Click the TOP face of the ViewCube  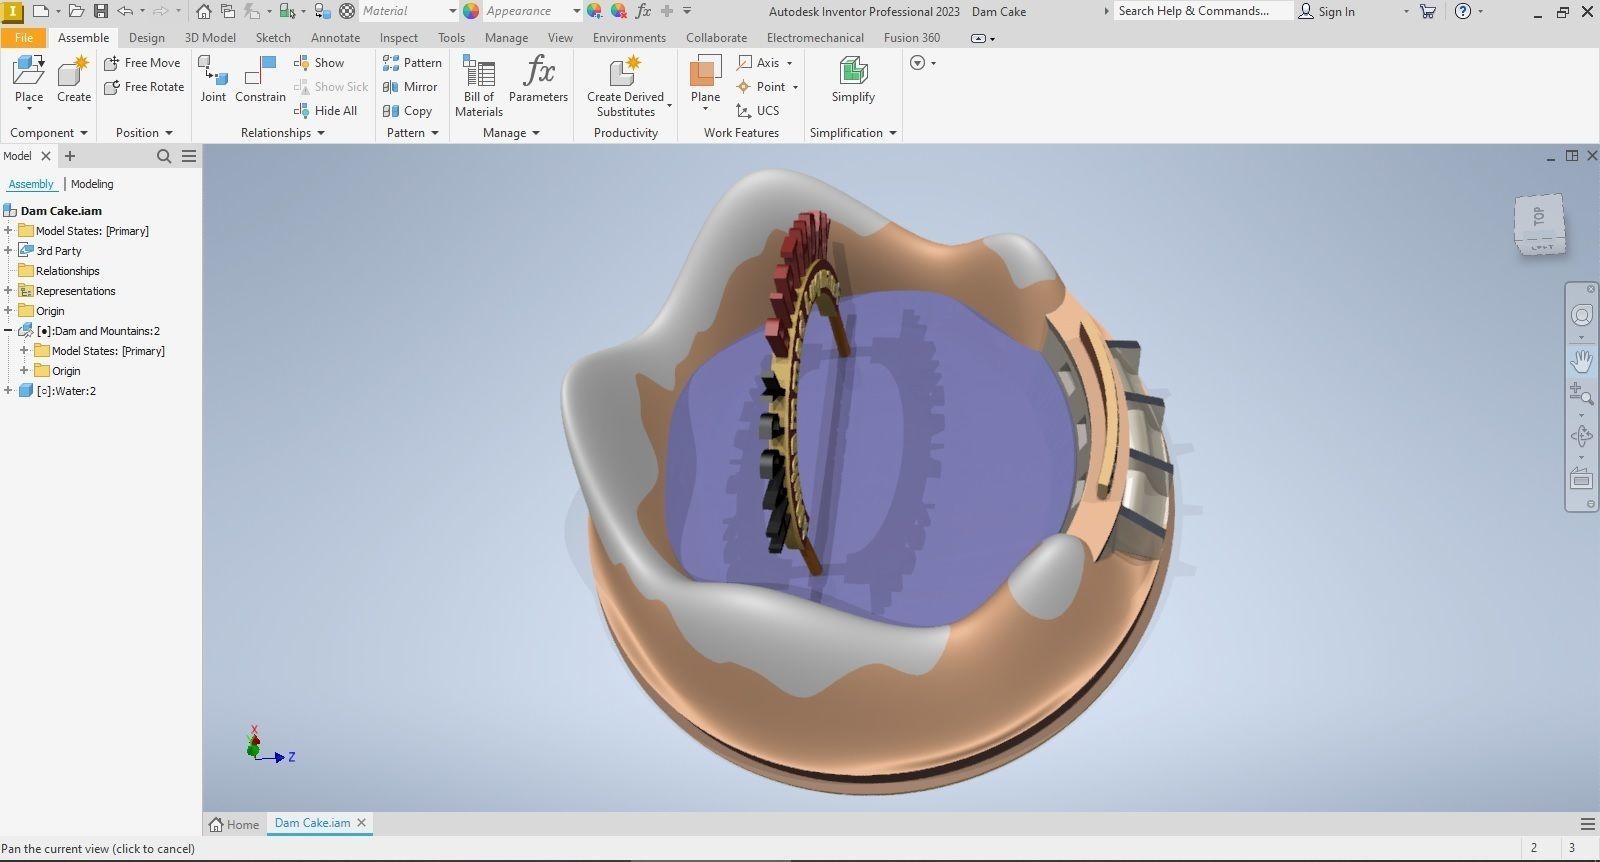1538,215
